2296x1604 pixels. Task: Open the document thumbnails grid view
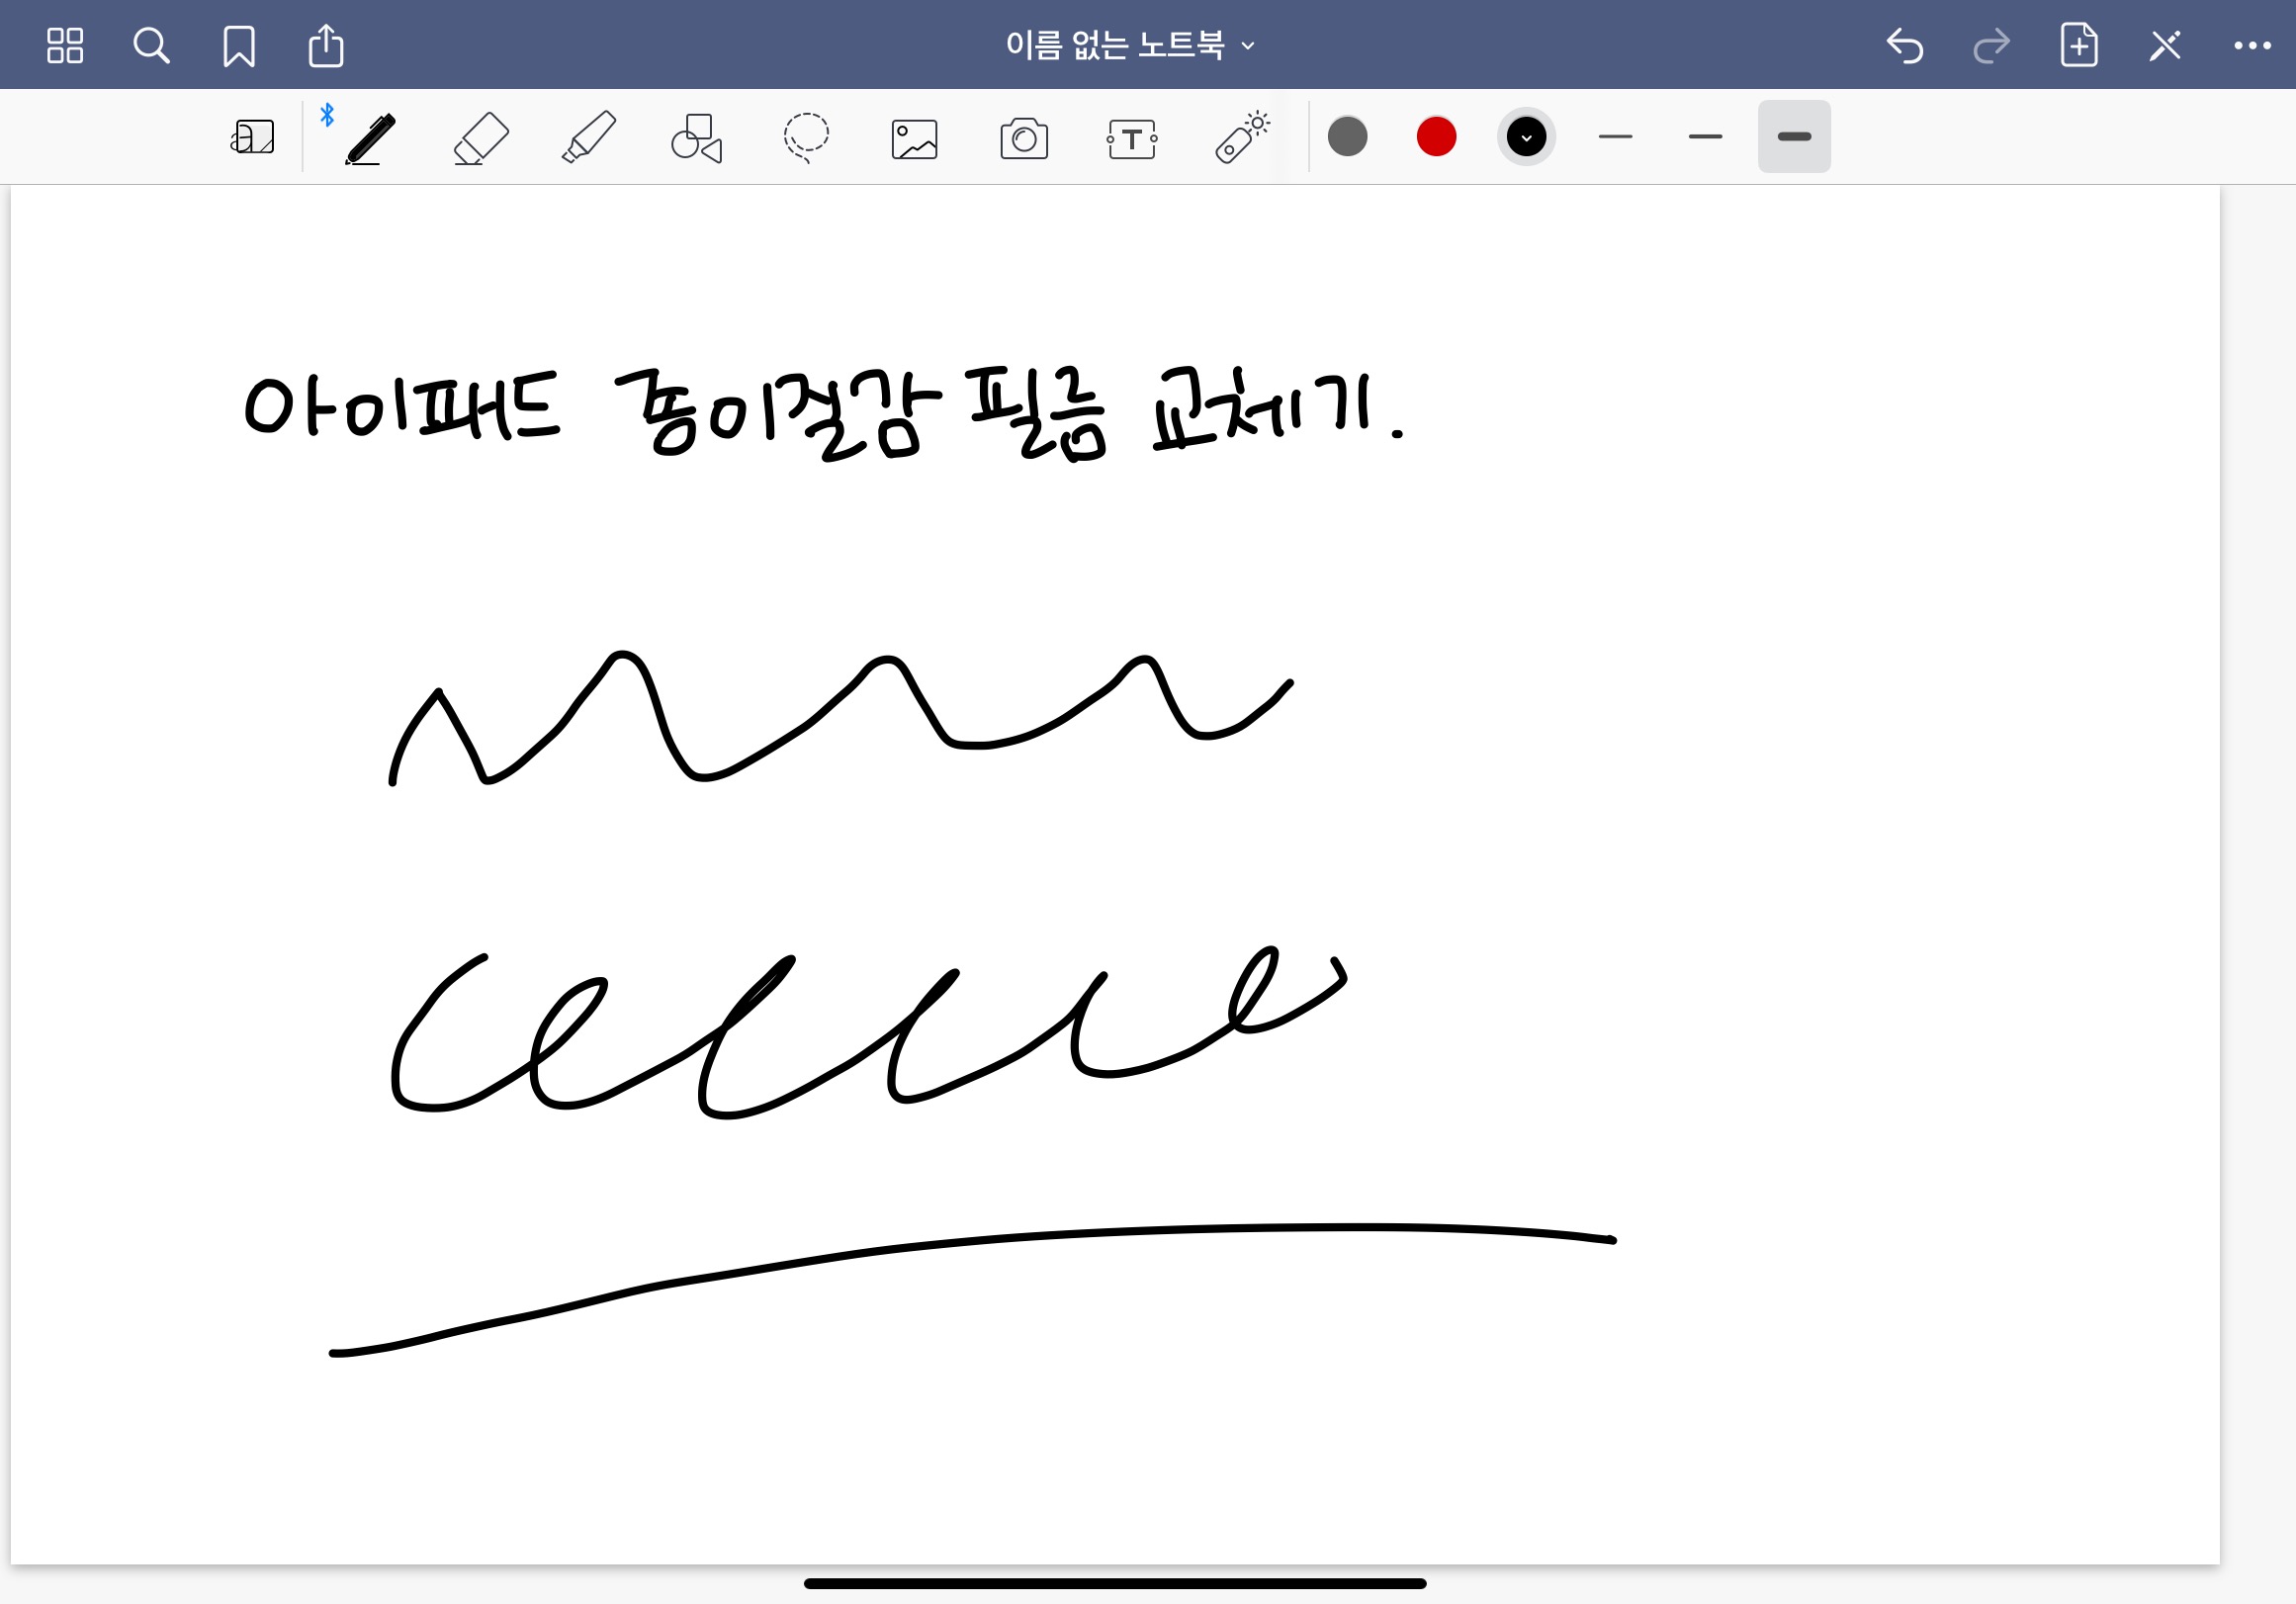[65, 45]
